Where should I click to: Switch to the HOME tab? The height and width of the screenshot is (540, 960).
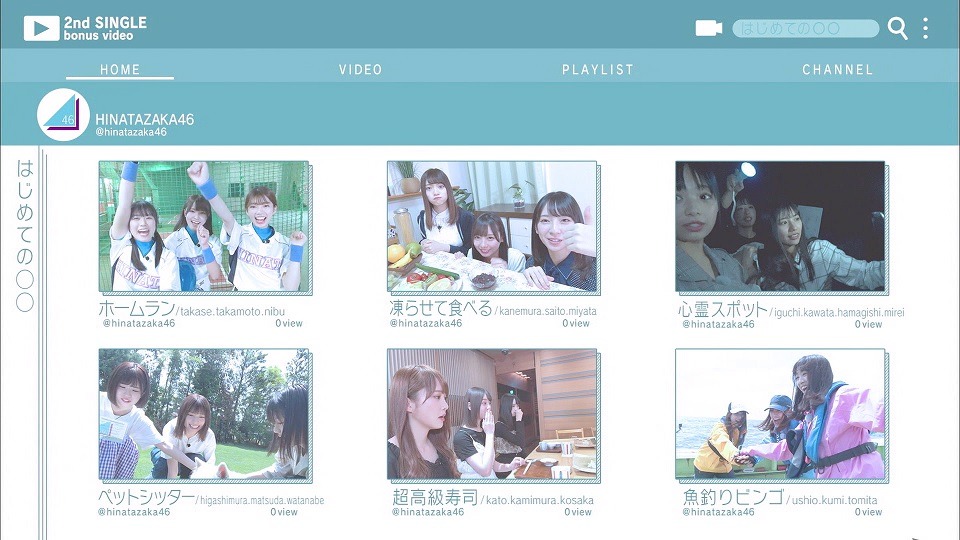pyautogui.click(x=120, y=70)
